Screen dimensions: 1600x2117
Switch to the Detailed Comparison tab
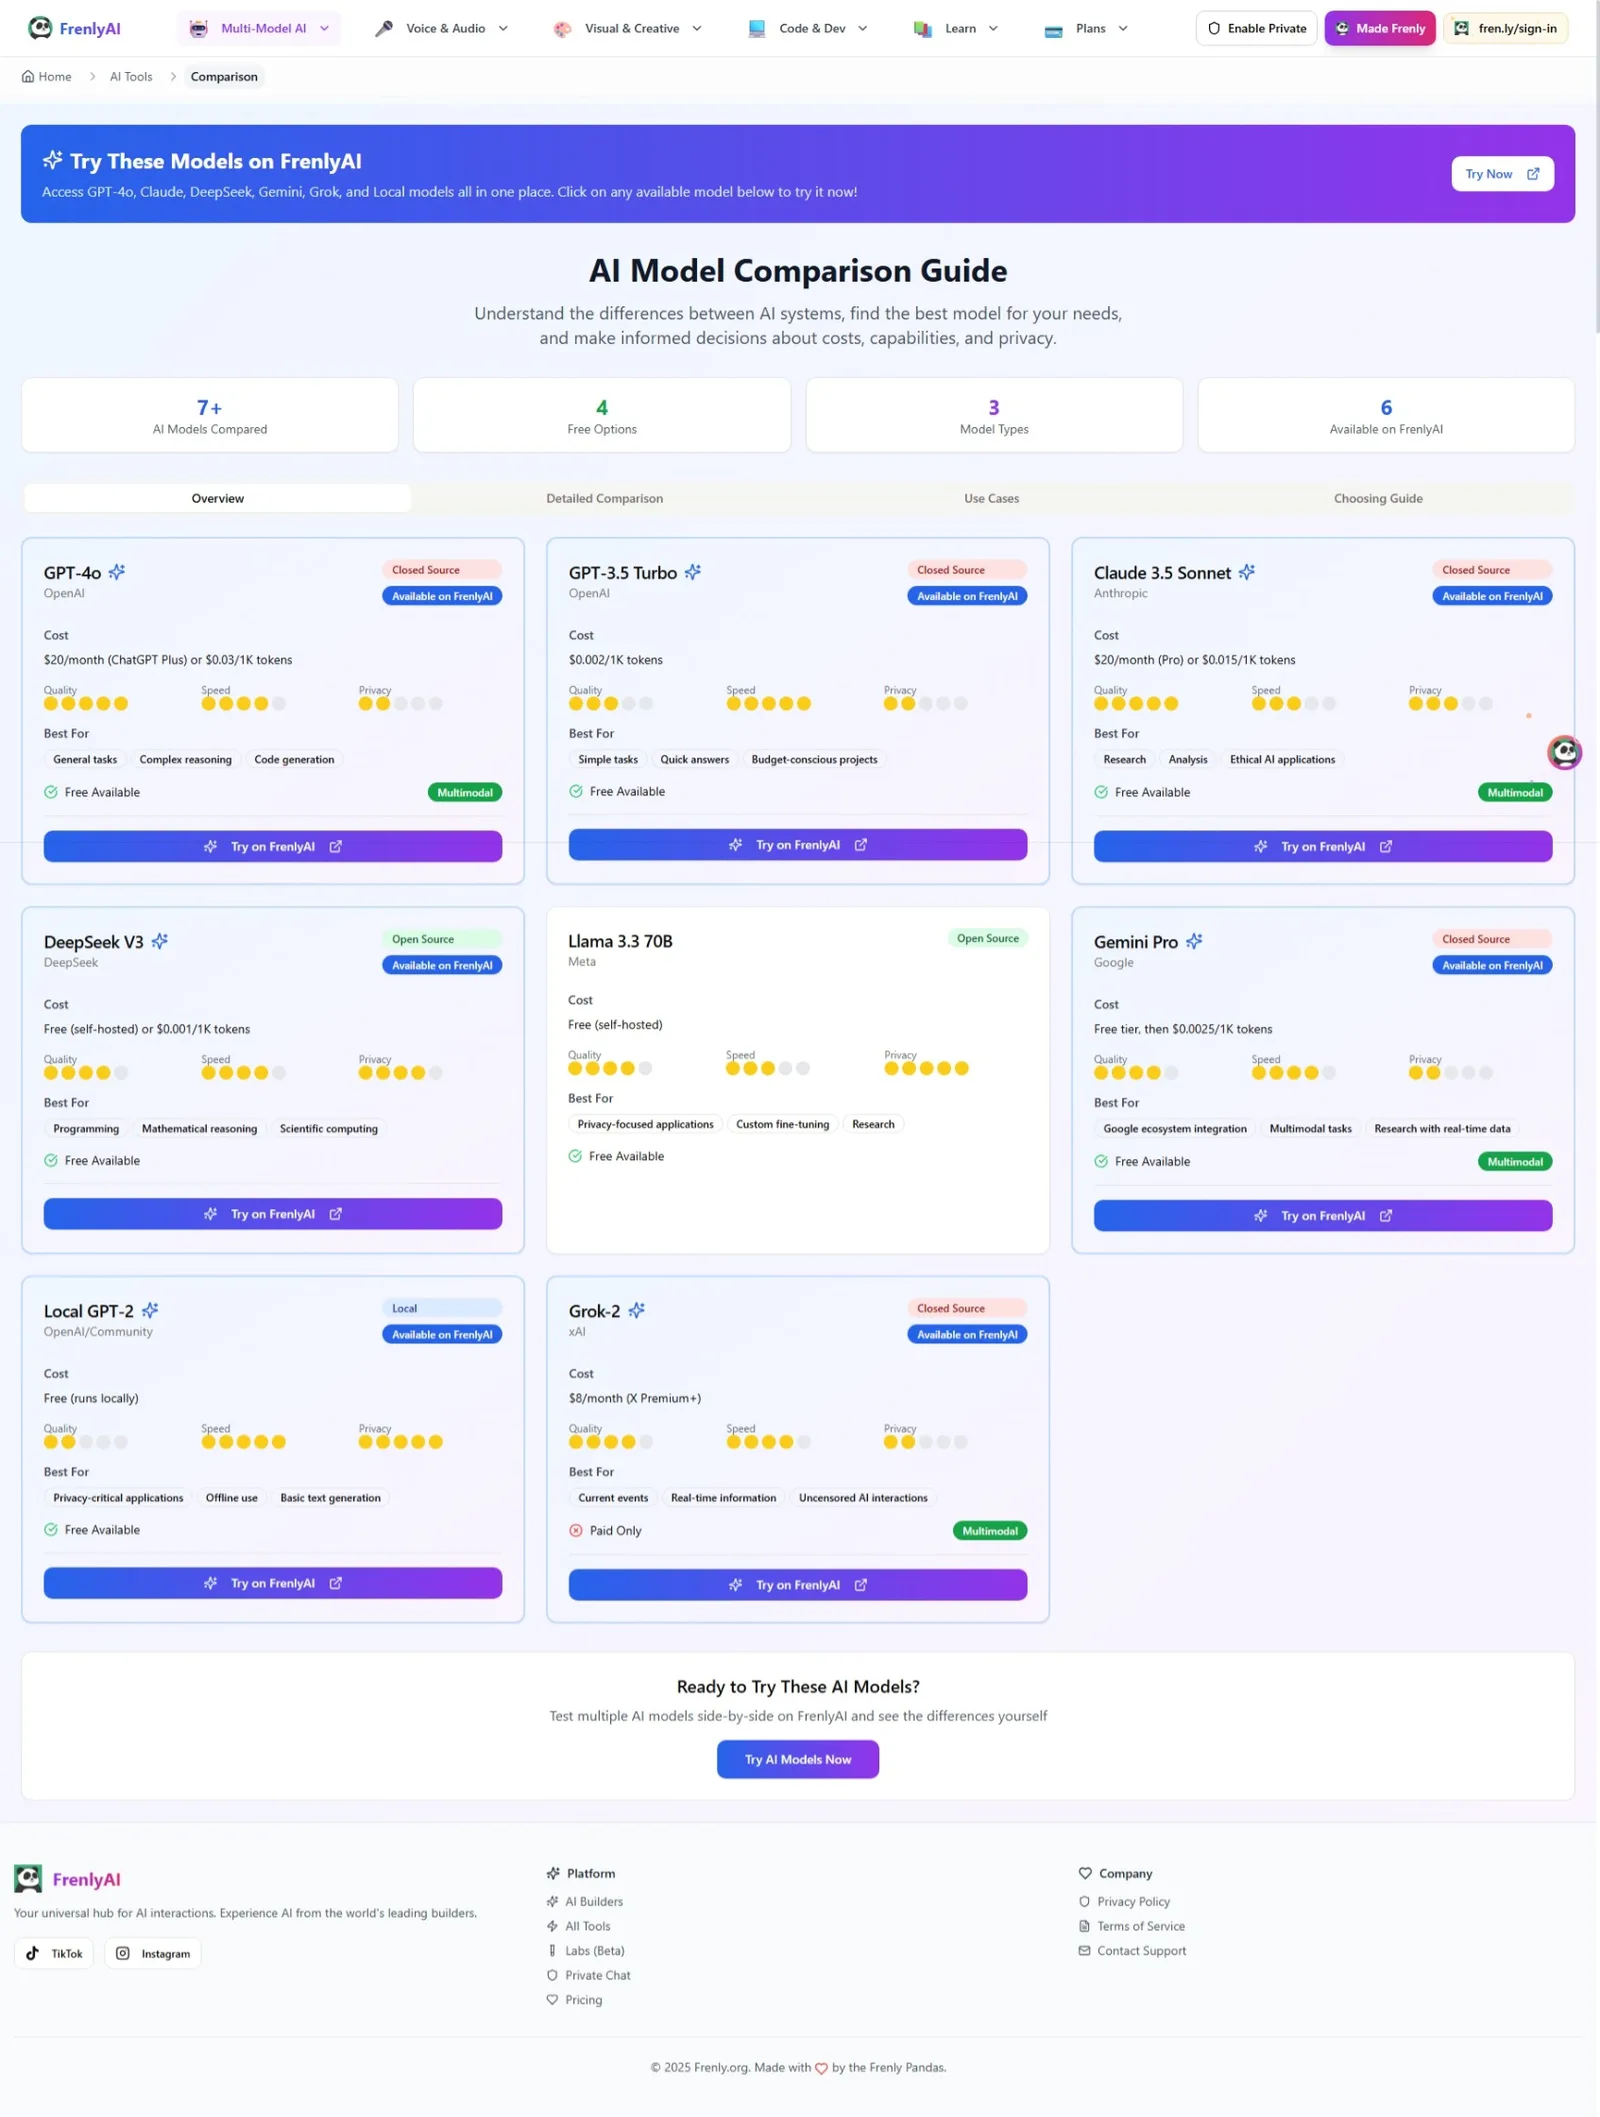(604, 498)
